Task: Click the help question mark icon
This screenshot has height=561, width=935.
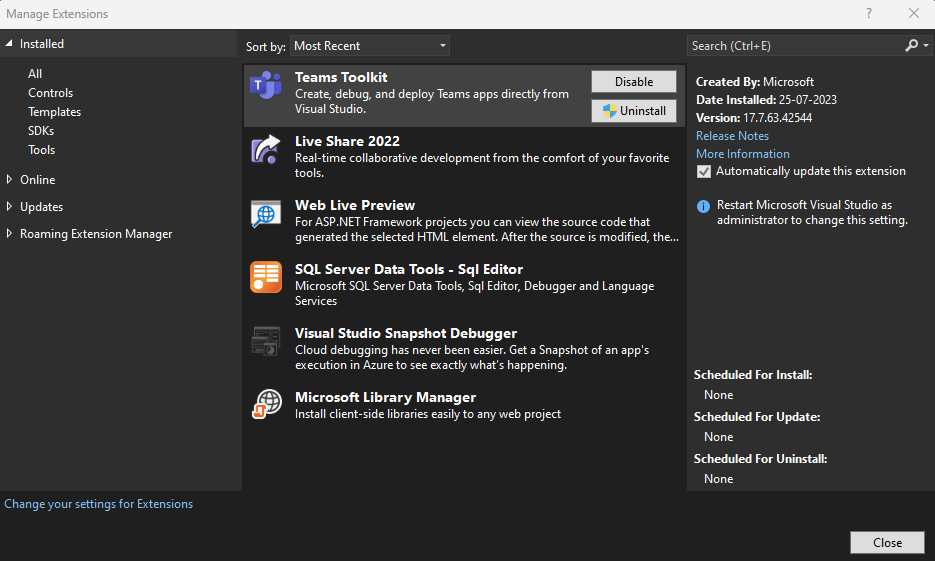Action: tap(868, 14)
